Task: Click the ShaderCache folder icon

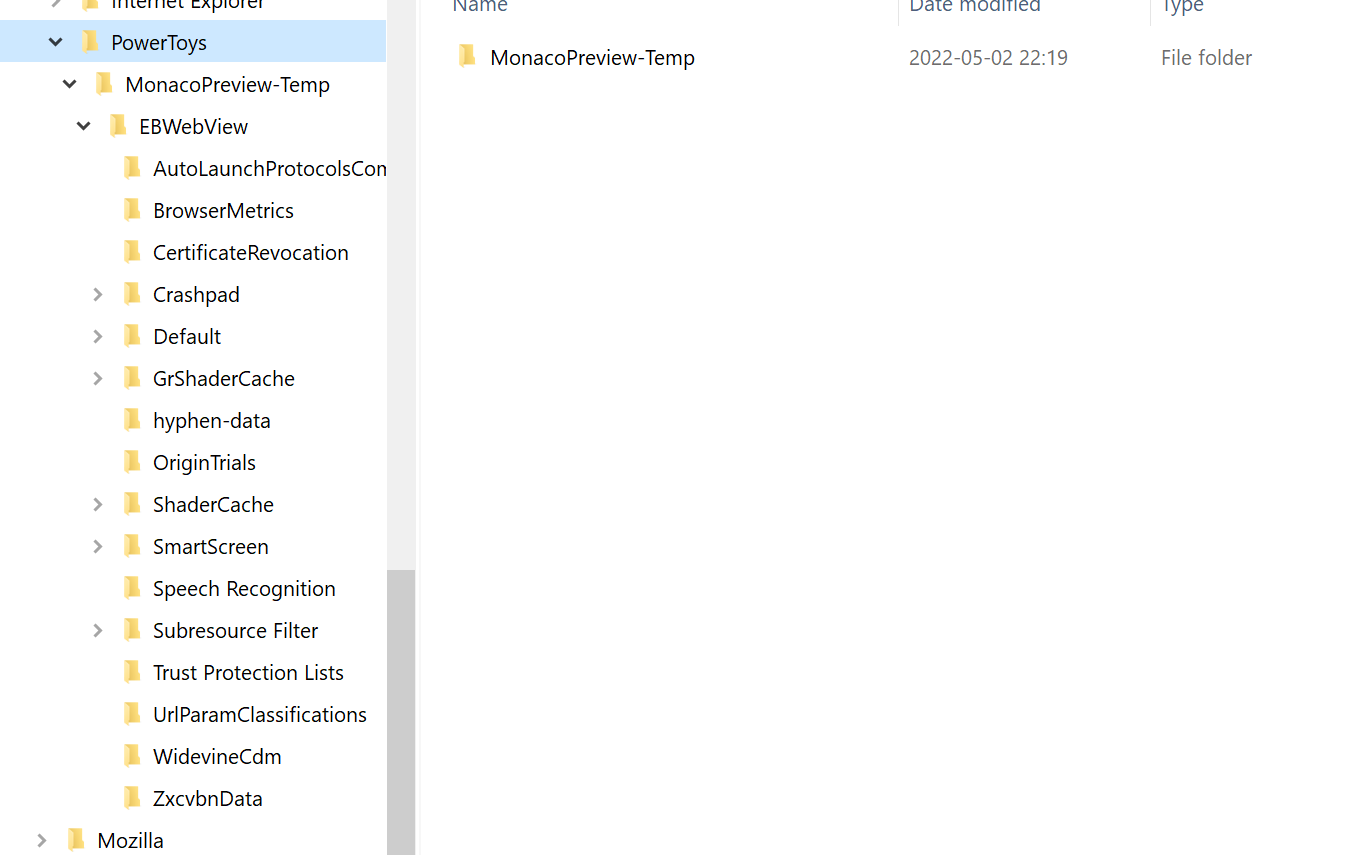Action: [x=132, y=503]
